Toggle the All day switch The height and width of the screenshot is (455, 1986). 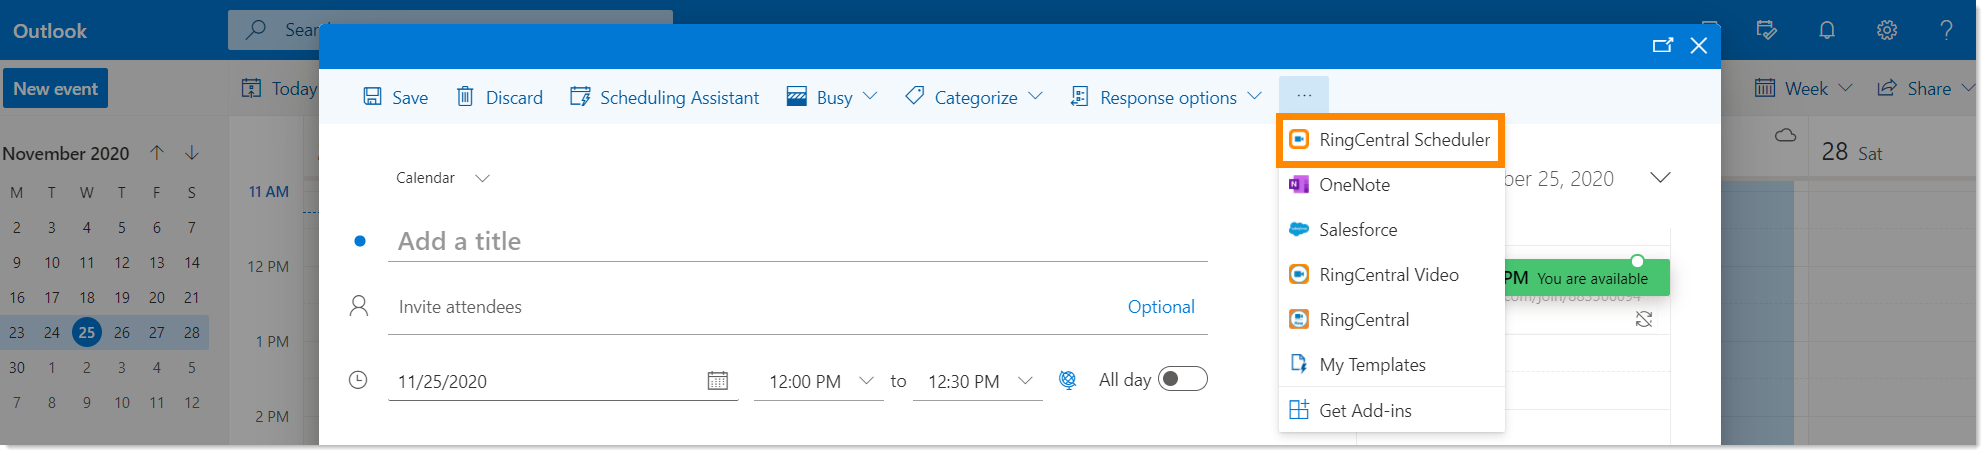click(1182, 379)
